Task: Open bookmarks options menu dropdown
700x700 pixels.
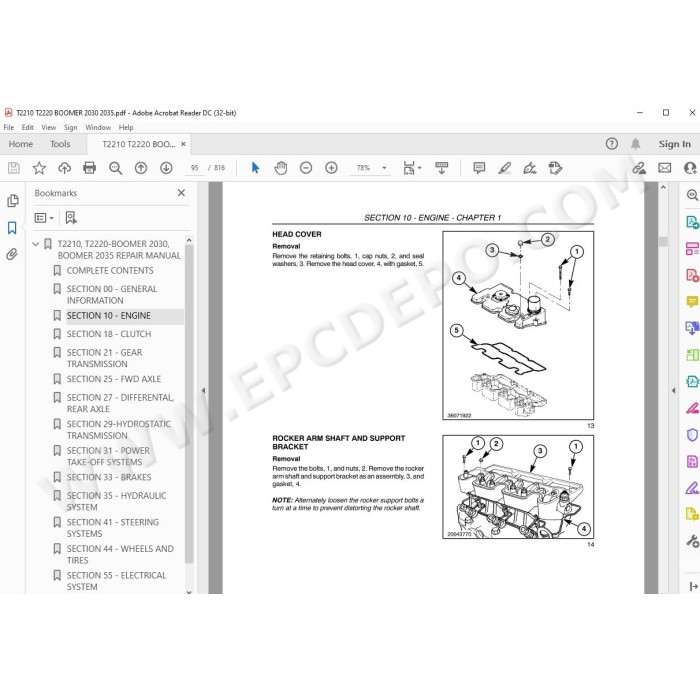Action: 44,218
